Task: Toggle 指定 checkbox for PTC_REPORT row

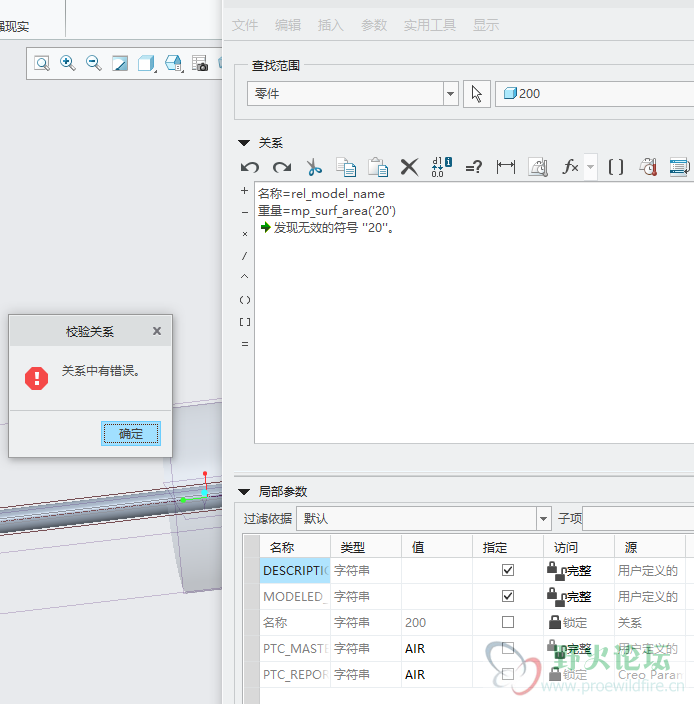Action: pos(508,674)
